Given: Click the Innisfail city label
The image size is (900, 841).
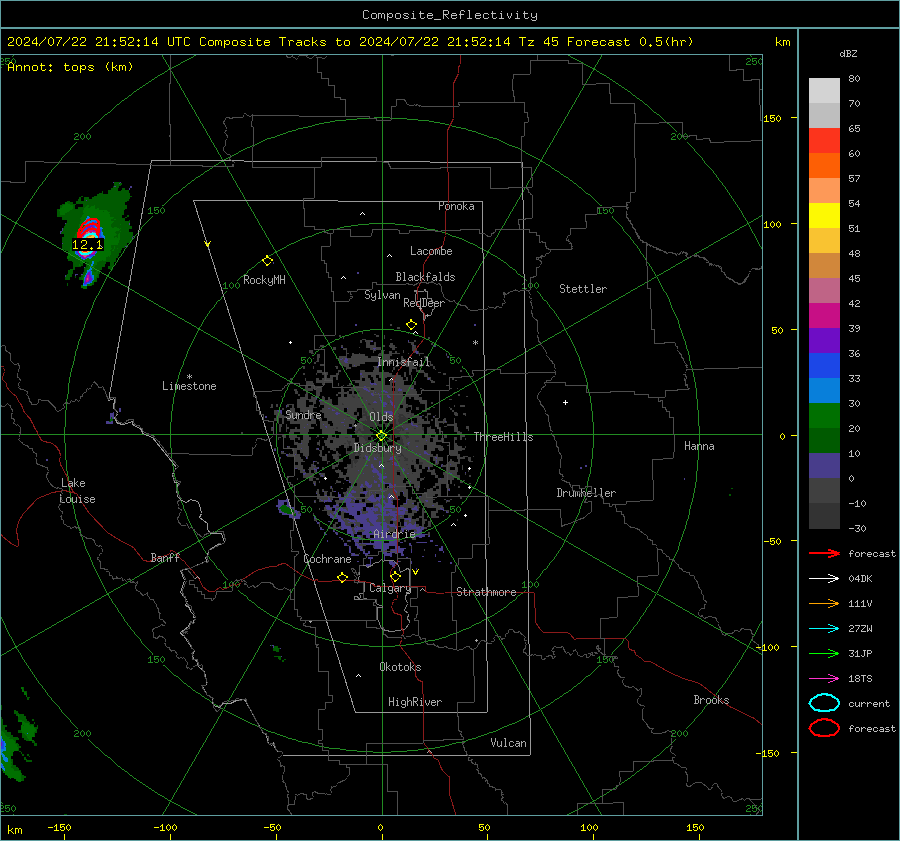Looking at the screenshot, I should coord(404,362).
